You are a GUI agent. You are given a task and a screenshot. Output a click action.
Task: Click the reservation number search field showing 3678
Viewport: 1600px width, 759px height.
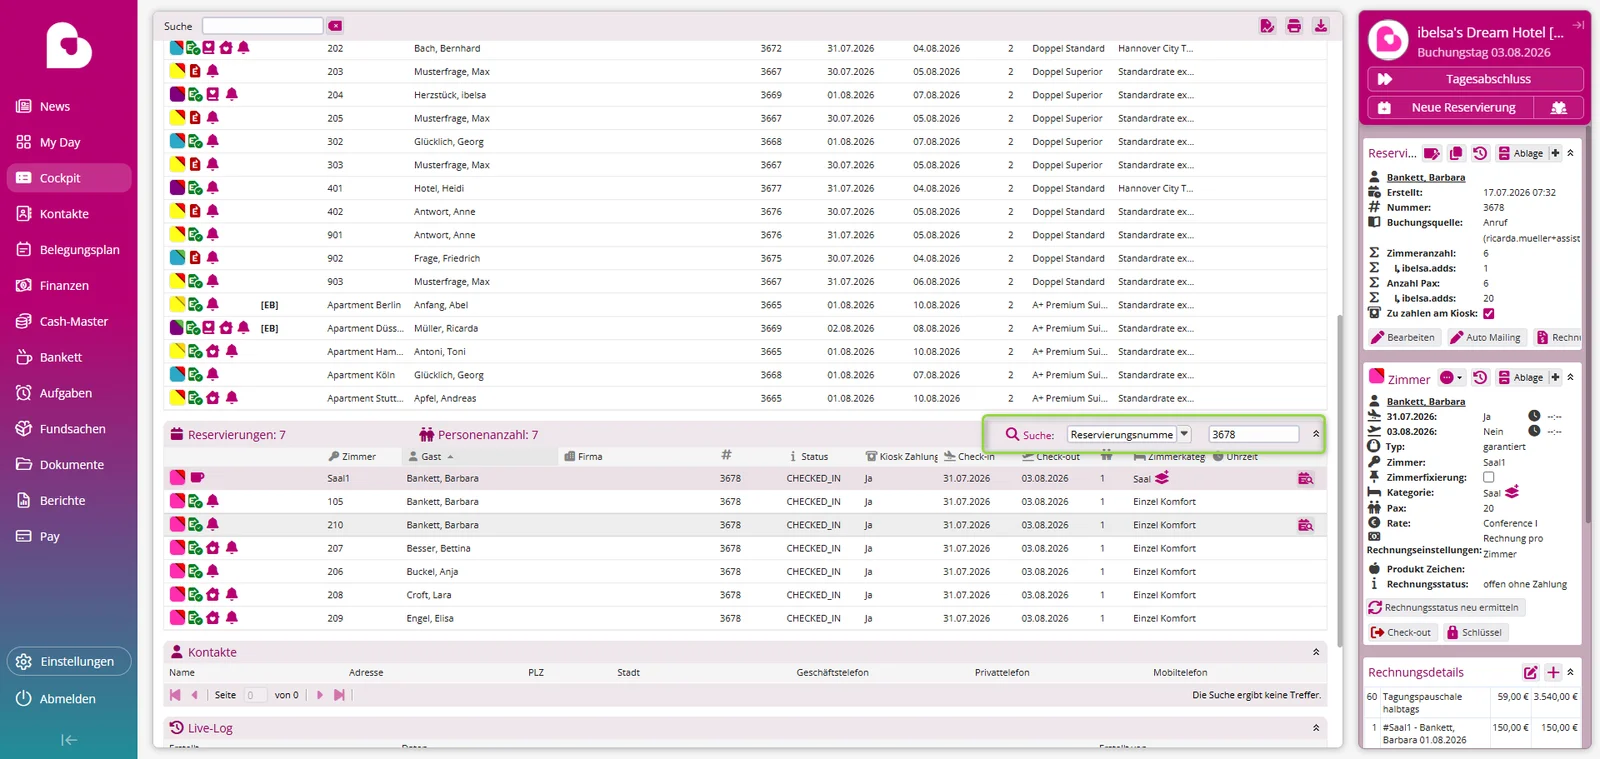coord(1253,434)
